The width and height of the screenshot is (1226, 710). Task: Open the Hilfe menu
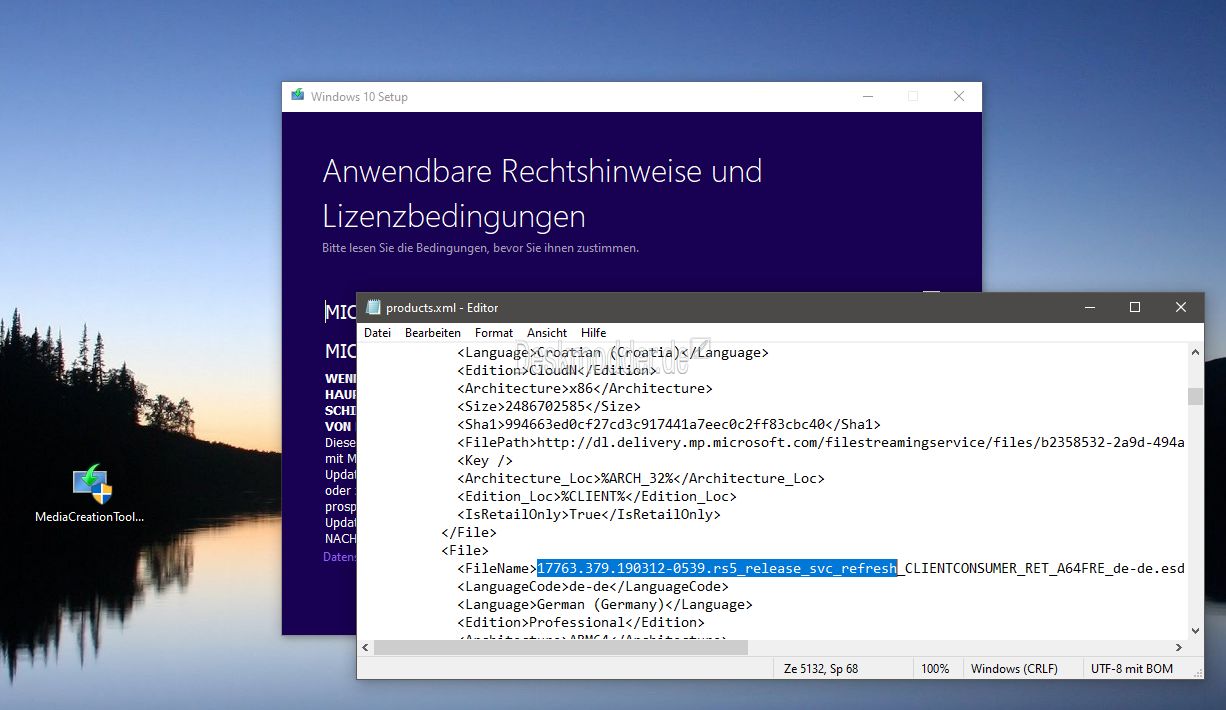[593, 333]
